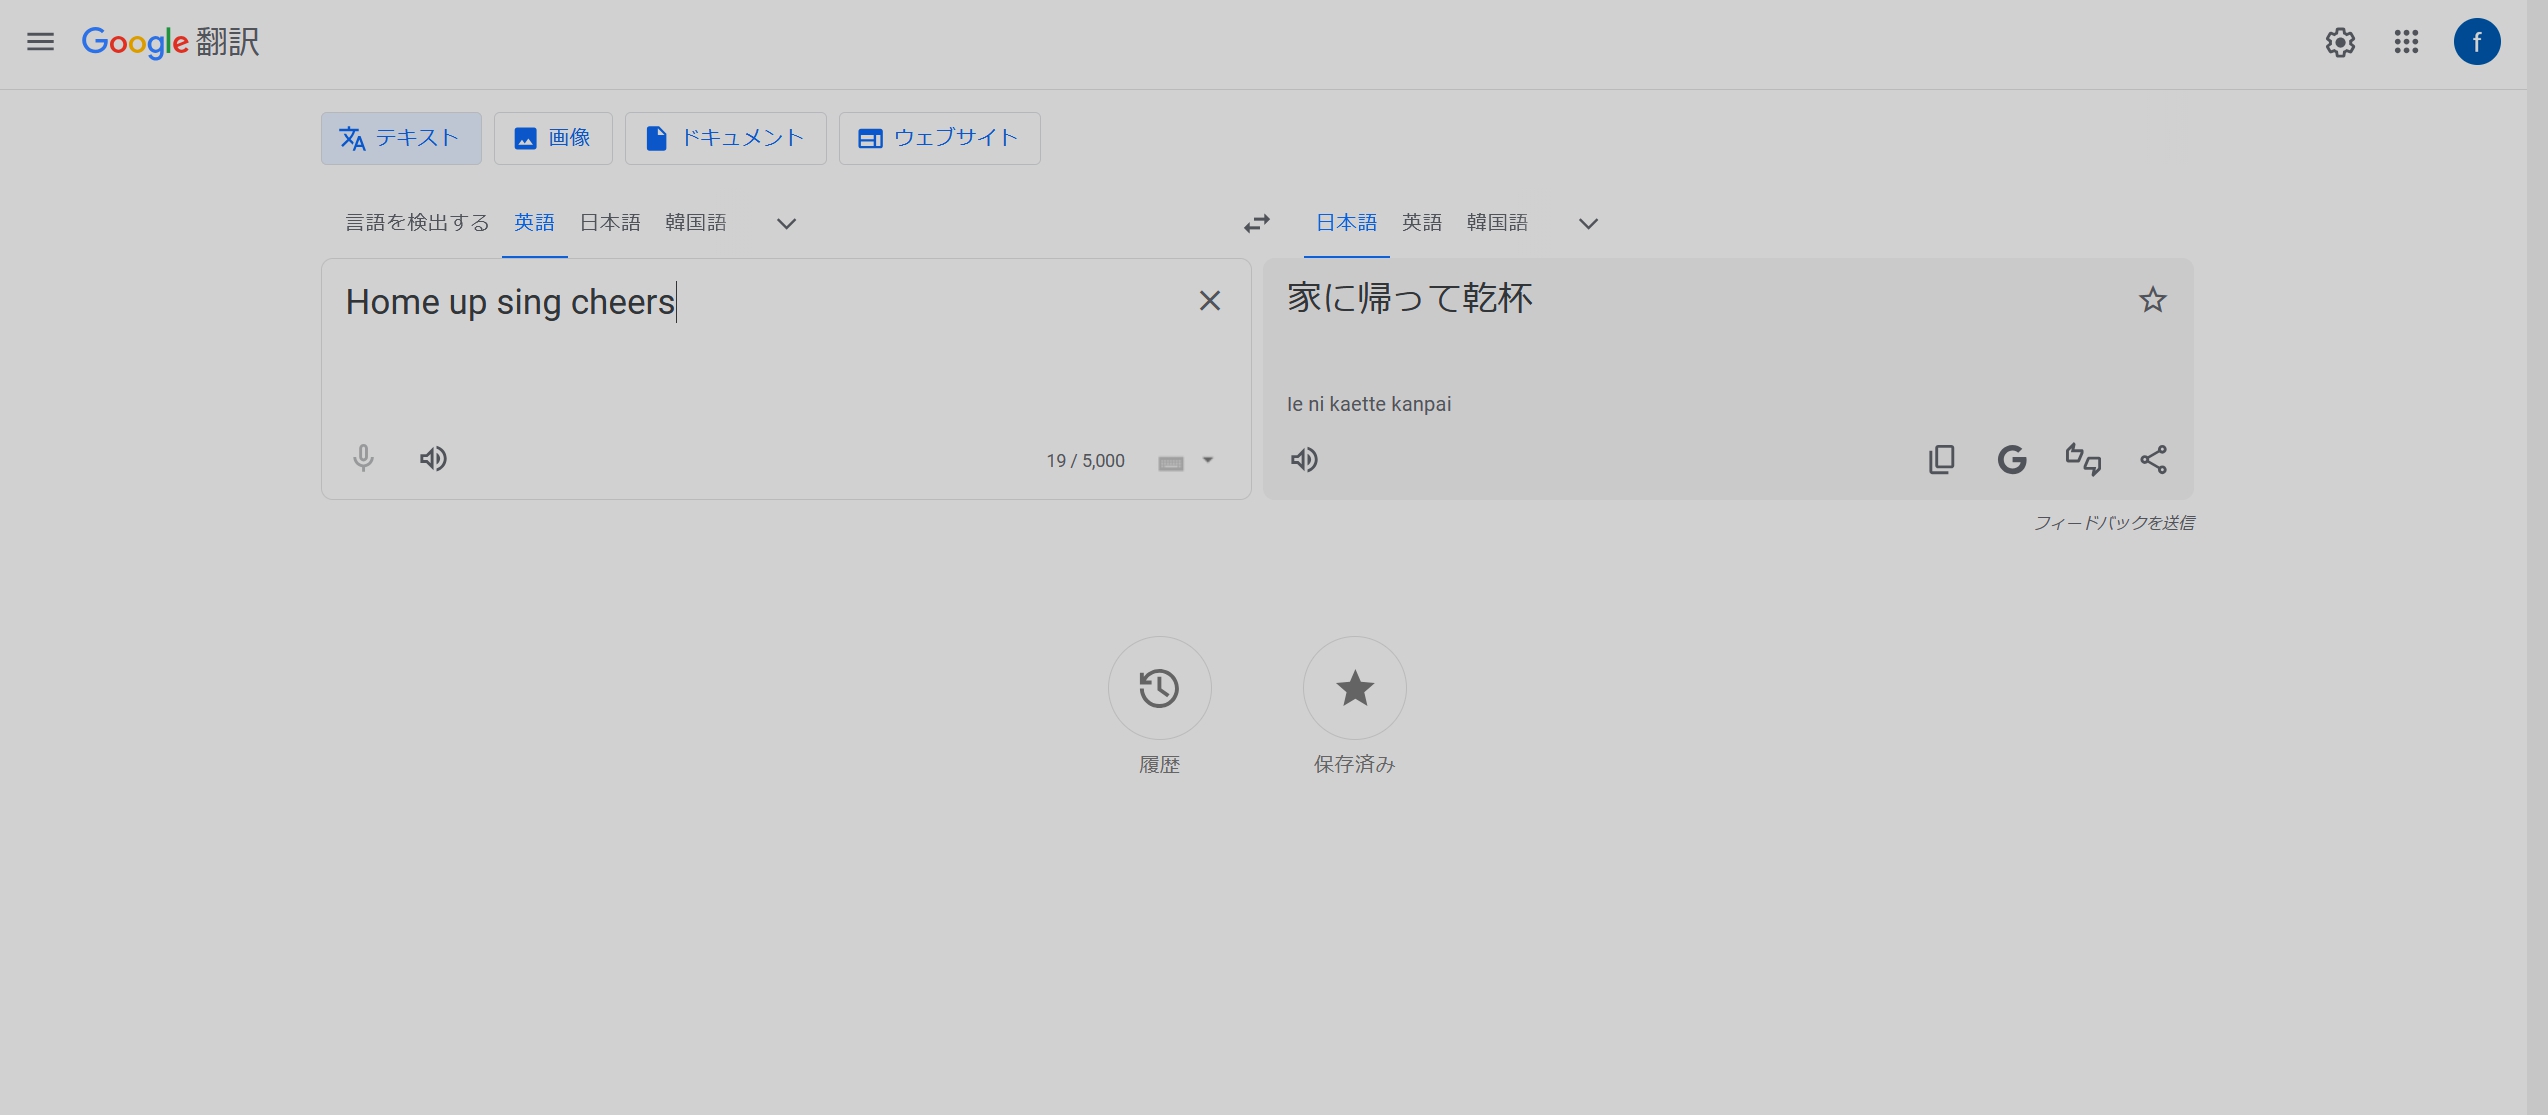Share the translation result
Screen dimensions: 2548x1115
pyautogui.click(x=2153, y=460)
